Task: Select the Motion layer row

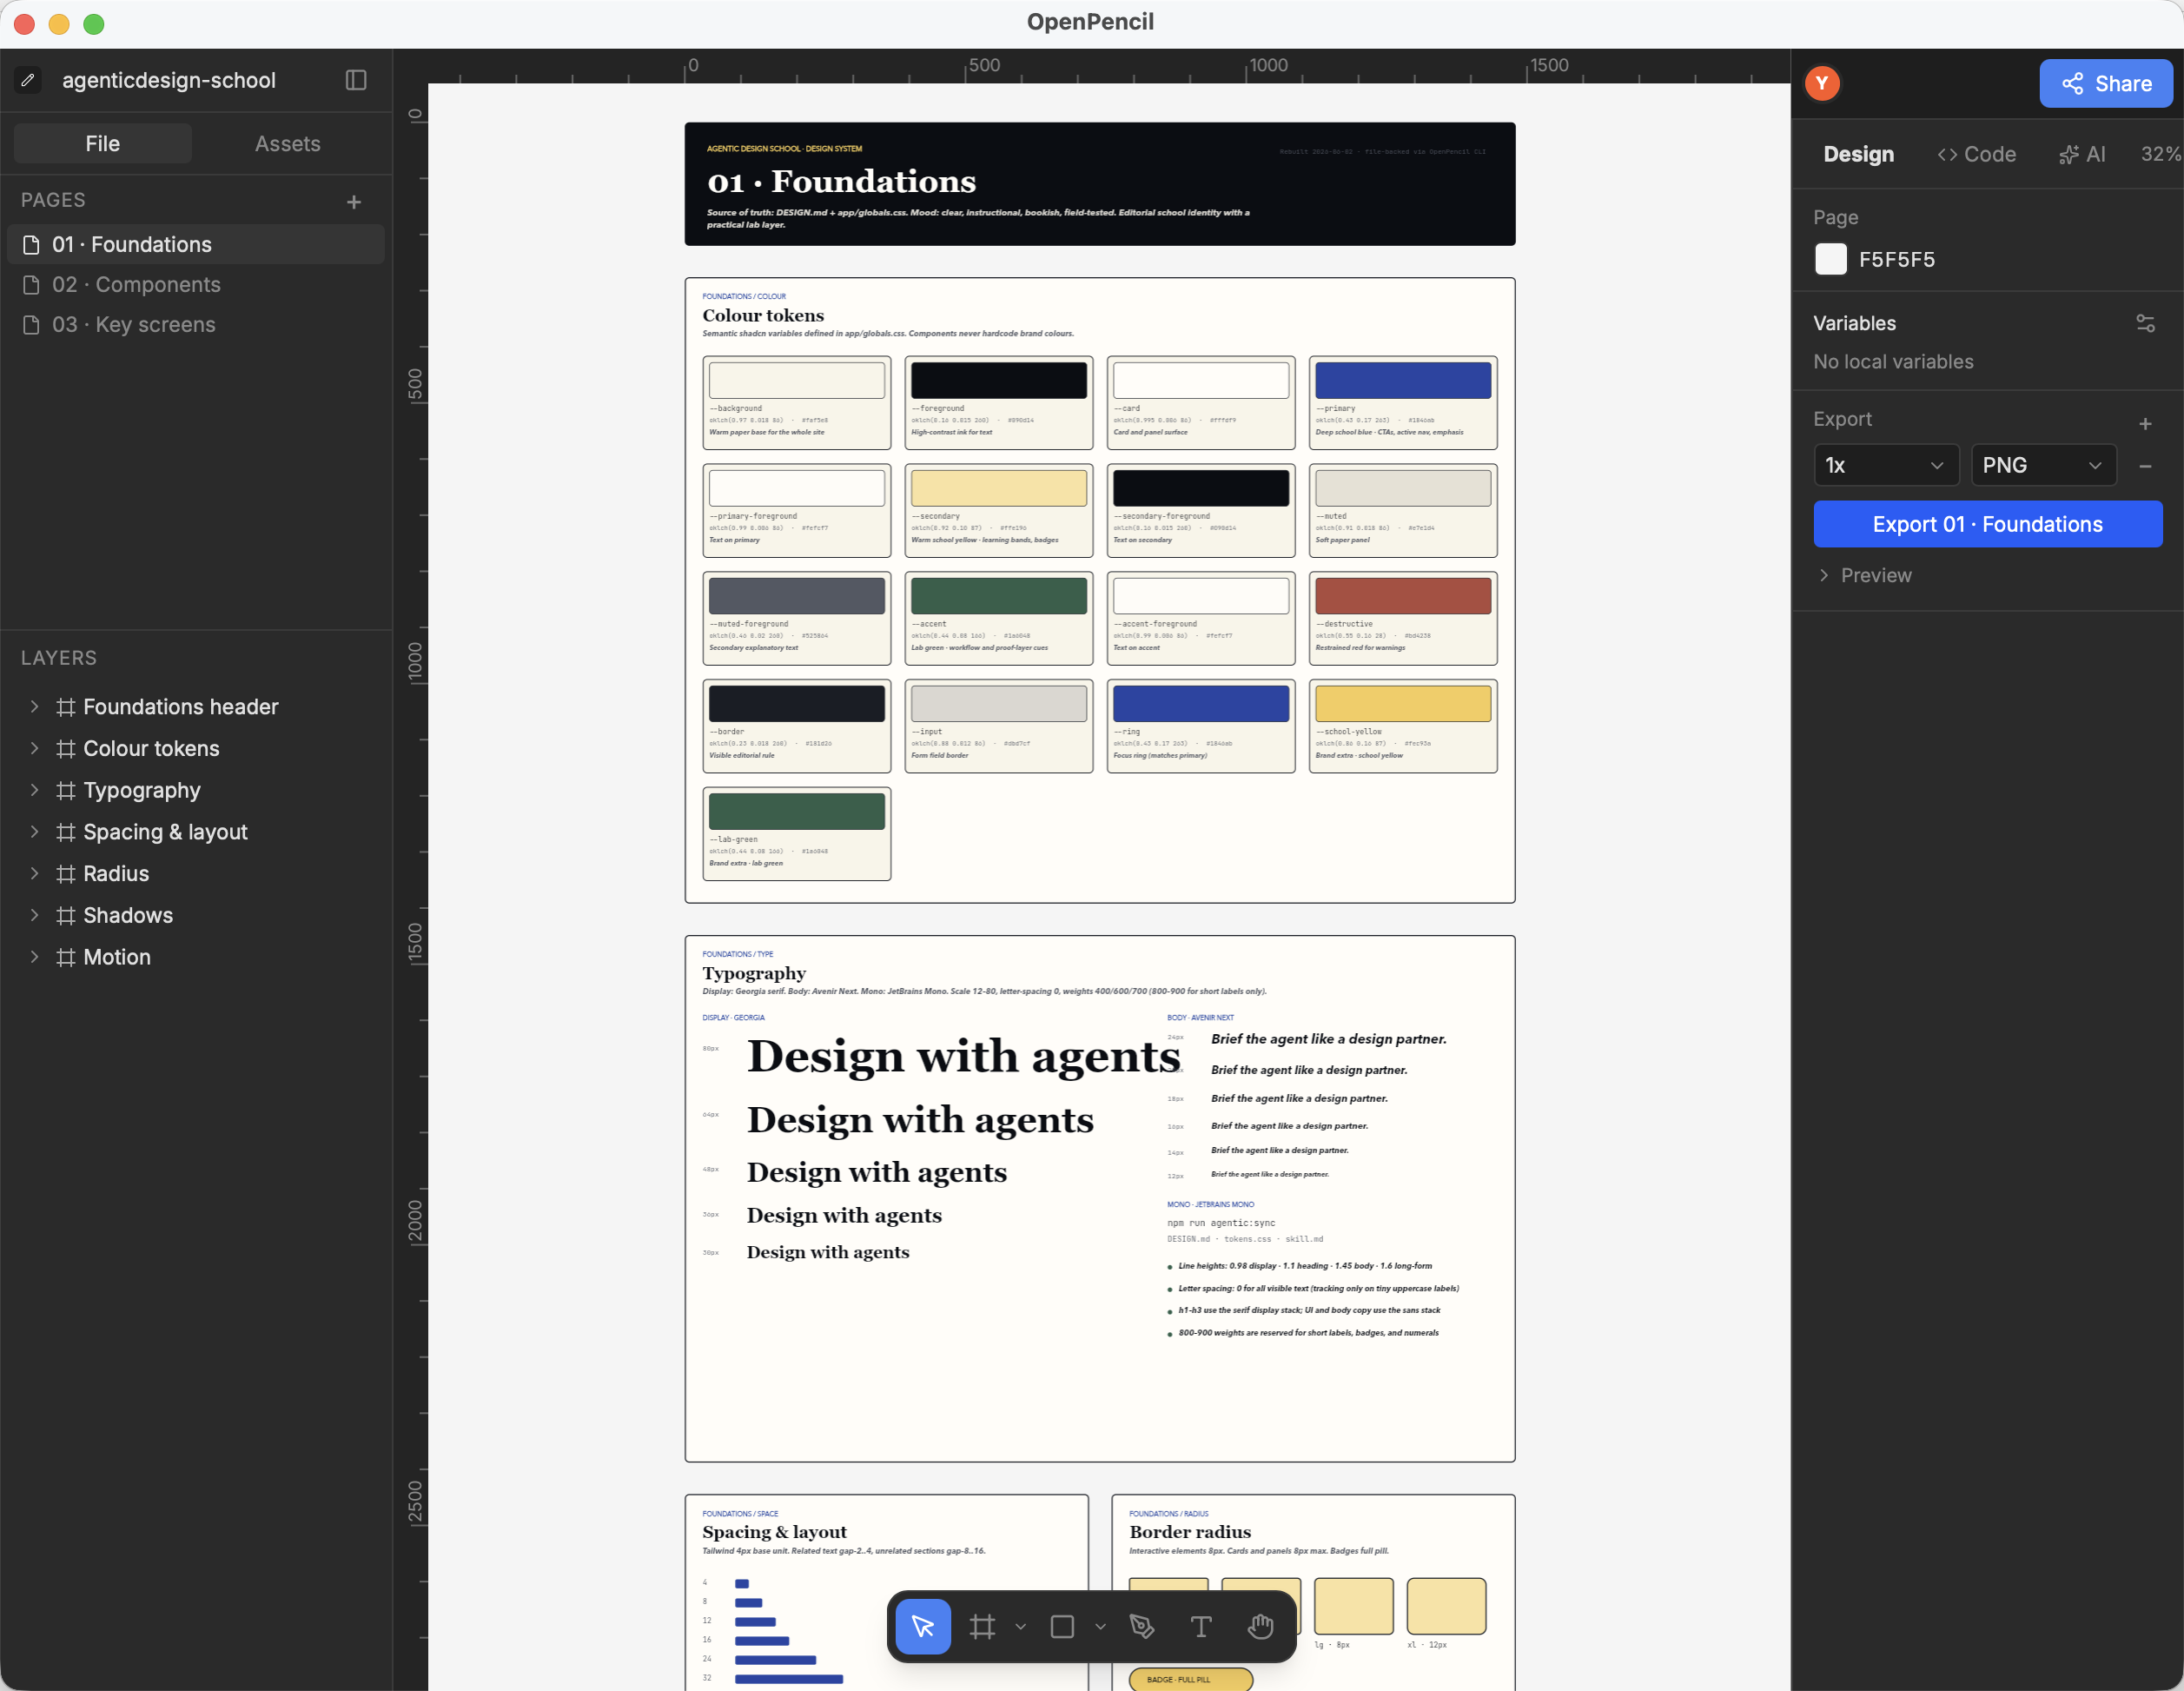Action: [196, 957]
